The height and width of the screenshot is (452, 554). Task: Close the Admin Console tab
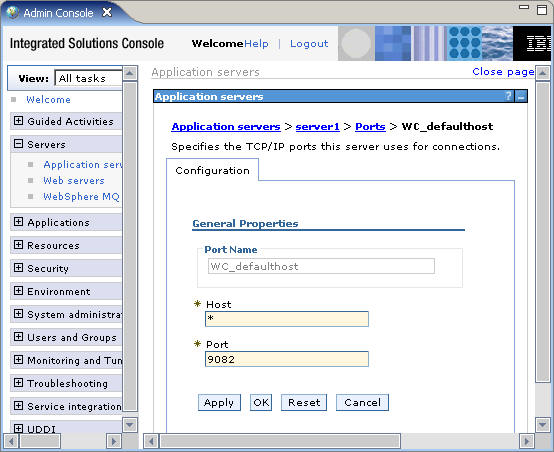pos(107,13)
